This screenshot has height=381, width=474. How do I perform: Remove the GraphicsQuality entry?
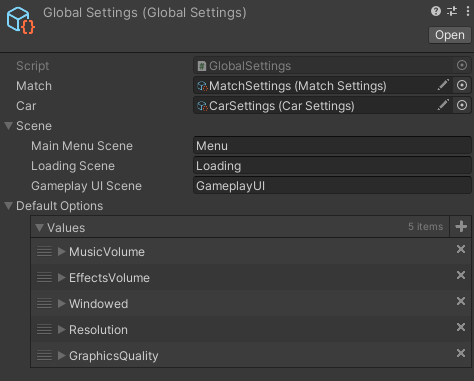point(461,353)
